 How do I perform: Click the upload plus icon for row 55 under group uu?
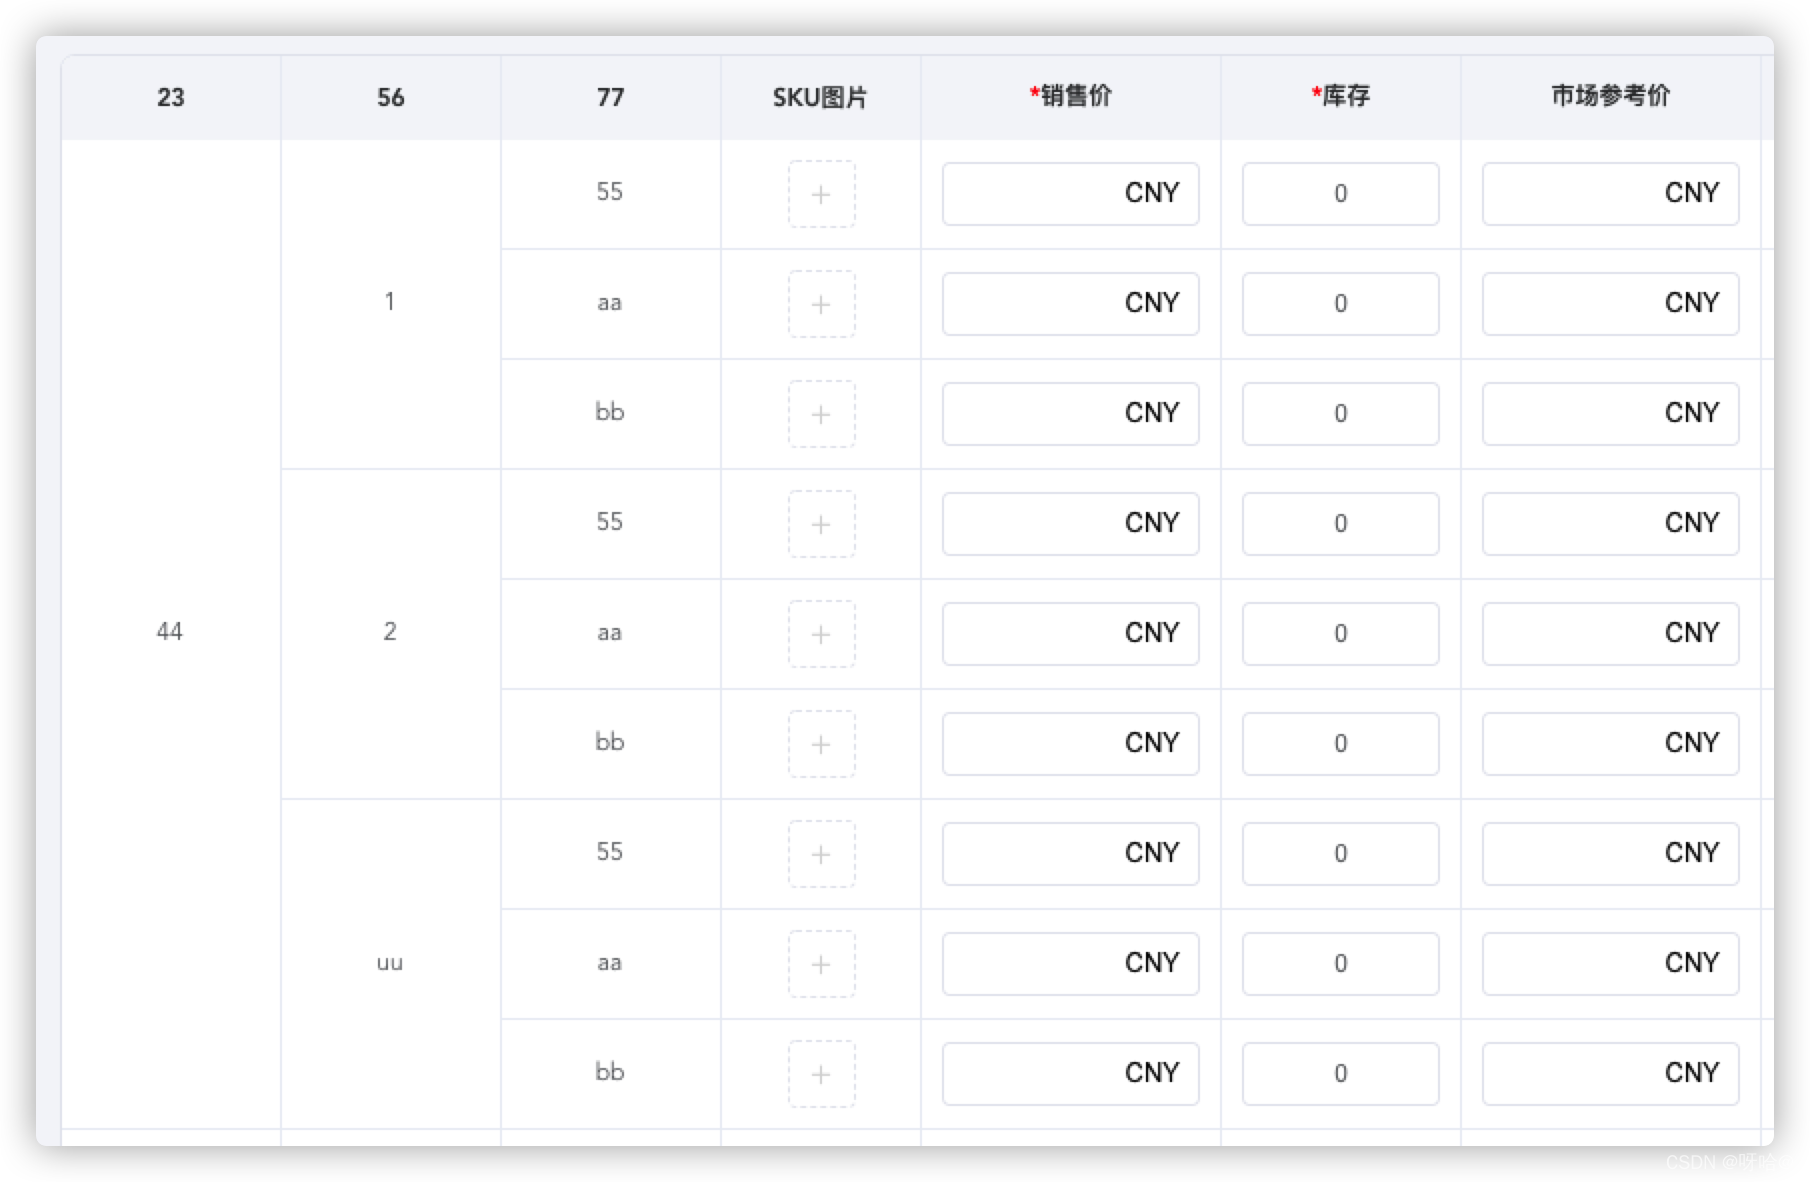(820, 853)
